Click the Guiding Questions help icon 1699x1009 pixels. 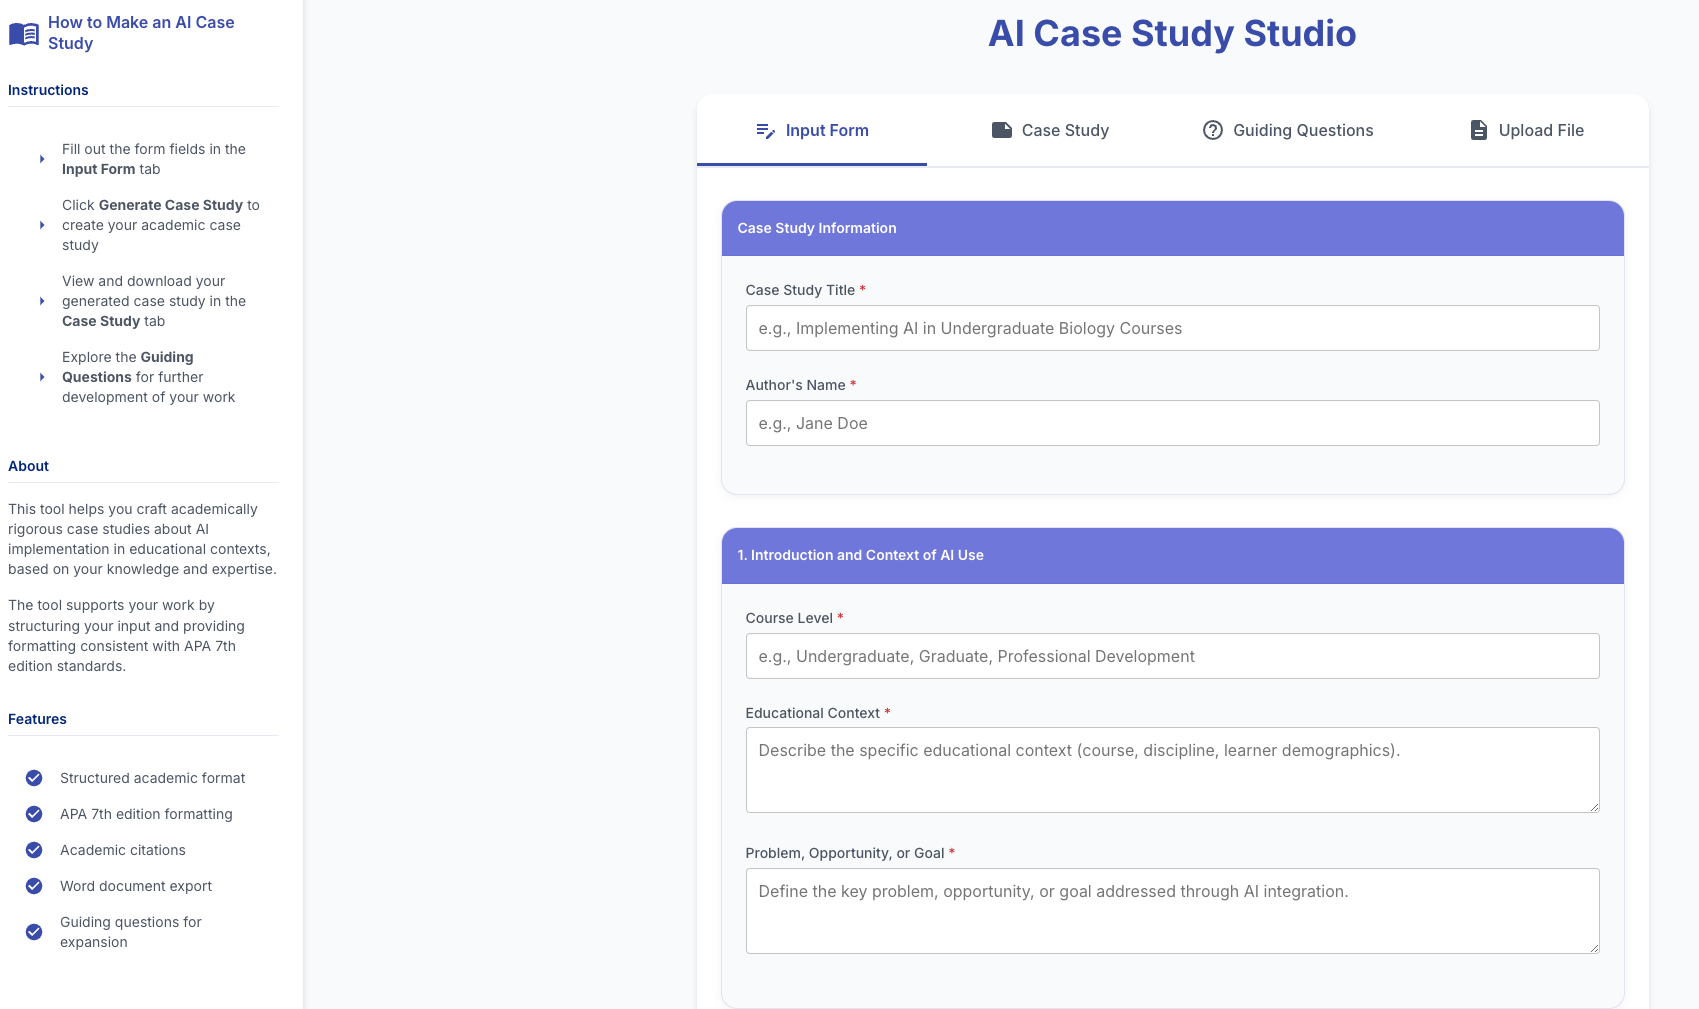click(x=1212, y=130)
